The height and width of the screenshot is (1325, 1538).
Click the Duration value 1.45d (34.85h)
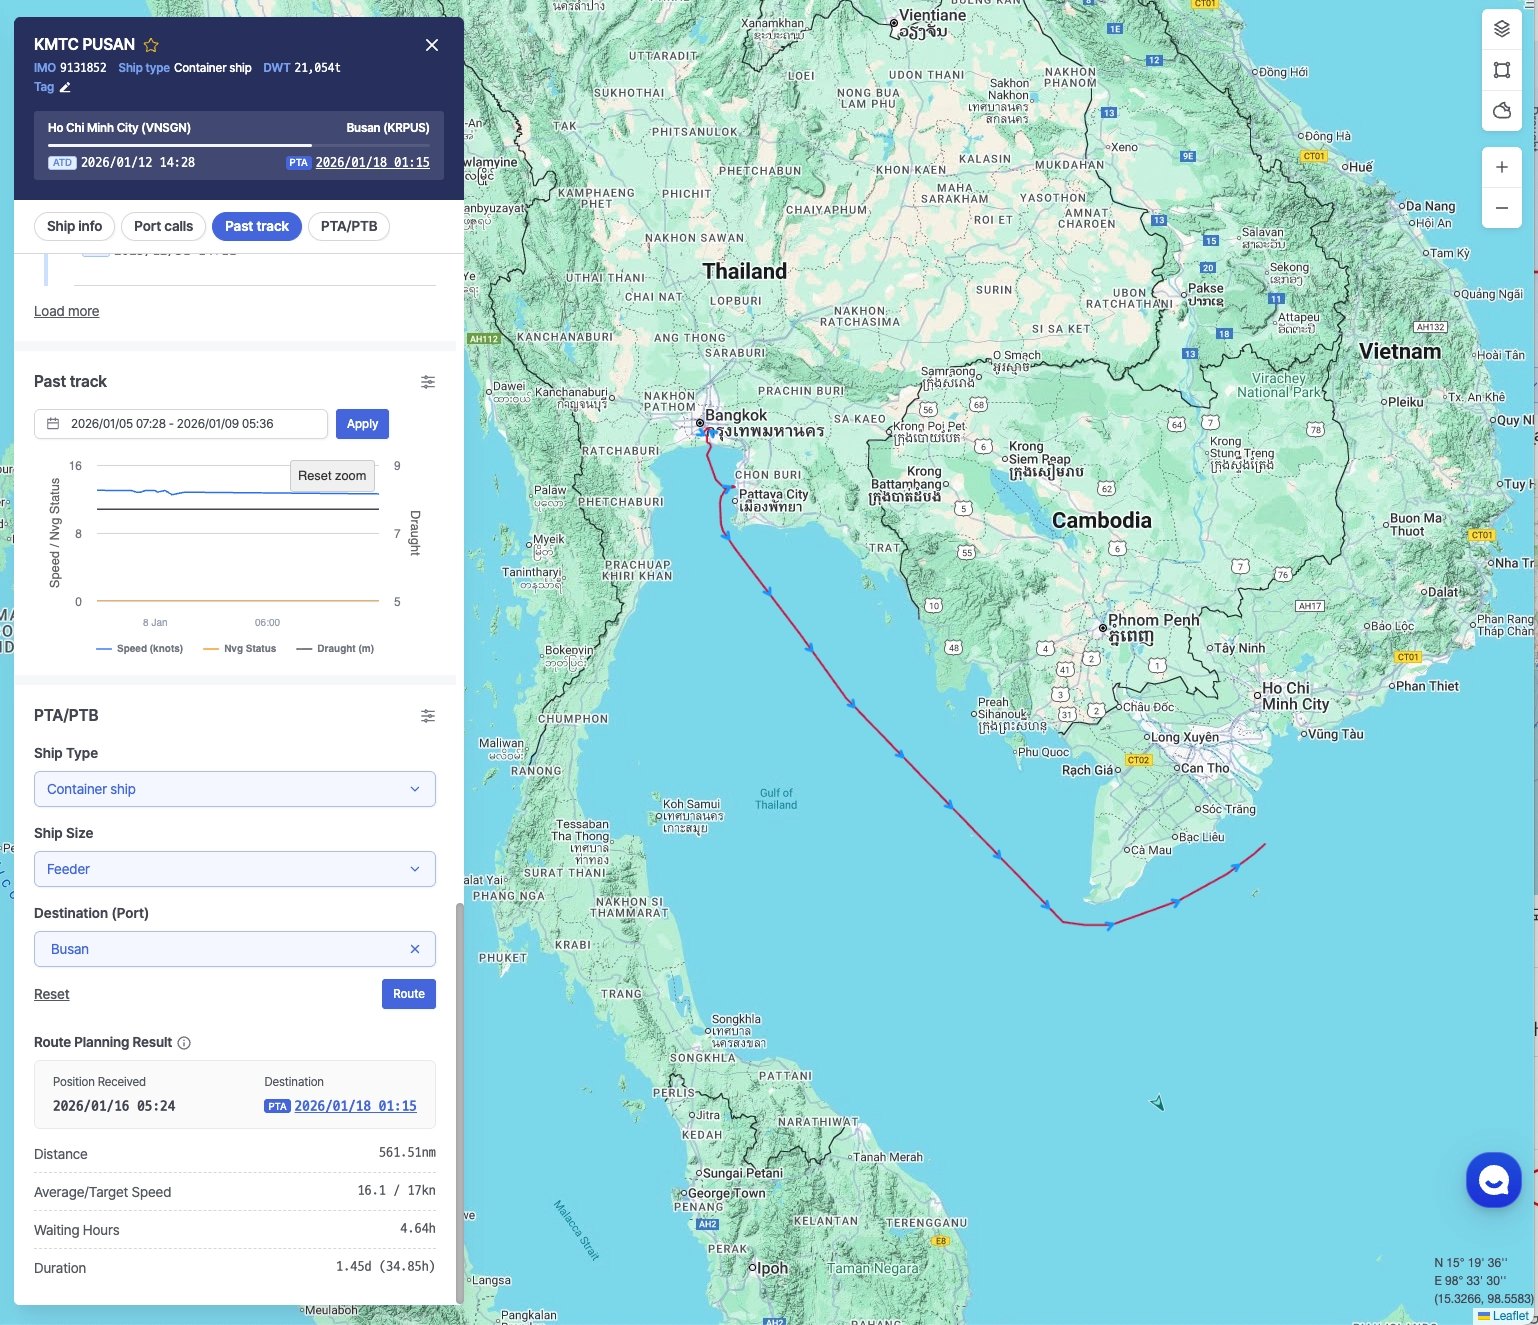386,1267
